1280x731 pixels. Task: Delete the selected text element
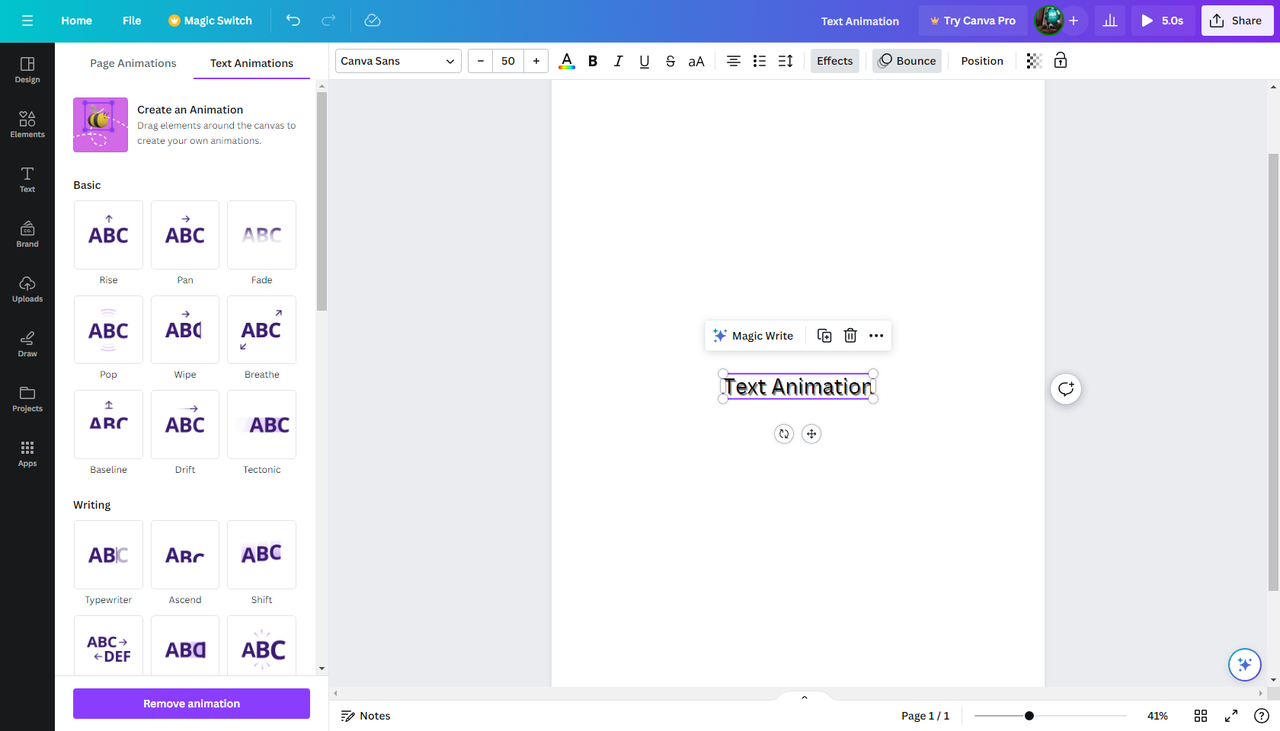(849, 335)
